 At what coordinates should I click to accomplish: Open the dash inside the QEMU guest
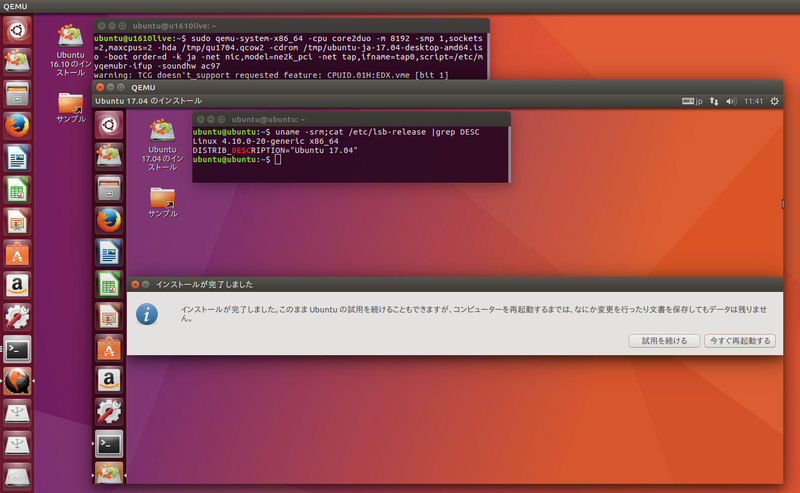(109, 125)
